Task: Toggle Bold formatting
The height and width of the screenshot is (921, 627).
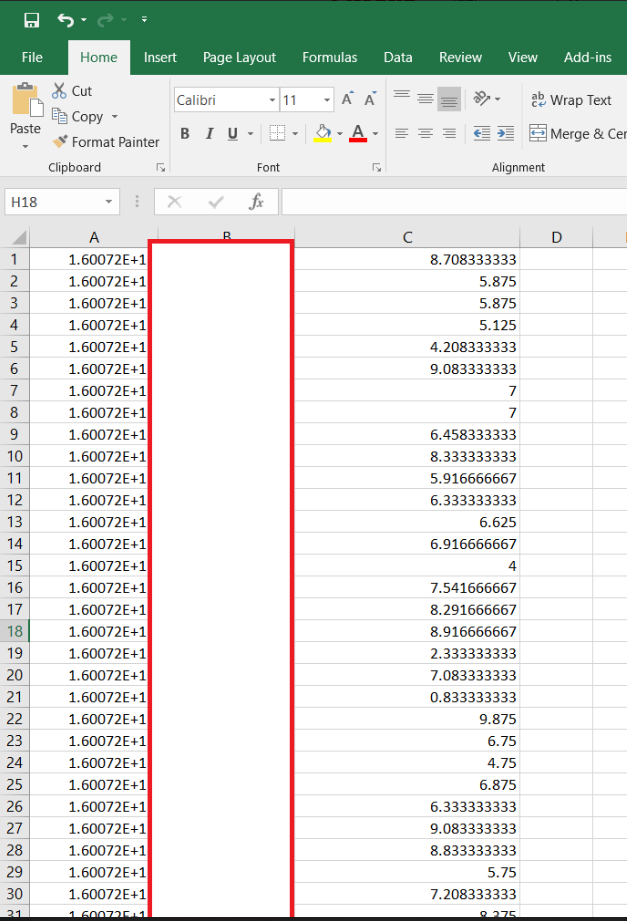Action: (x=185, y=133)
